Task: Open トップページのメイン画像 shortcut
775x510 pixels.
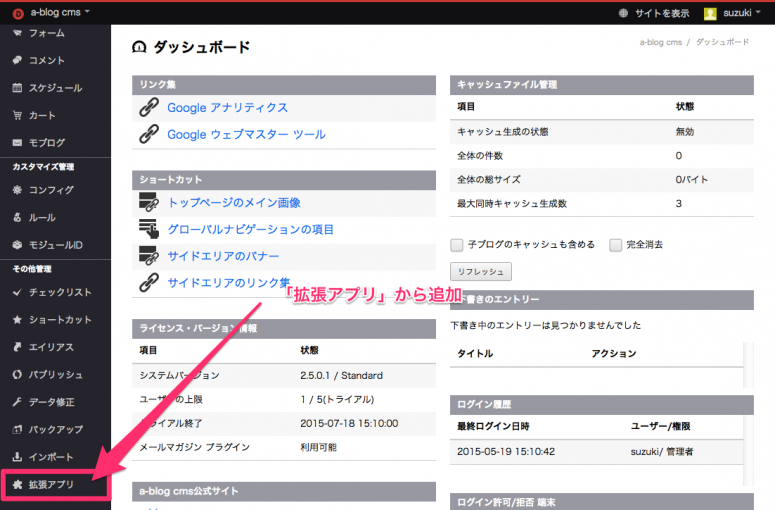Action: [x=234, y=203]
